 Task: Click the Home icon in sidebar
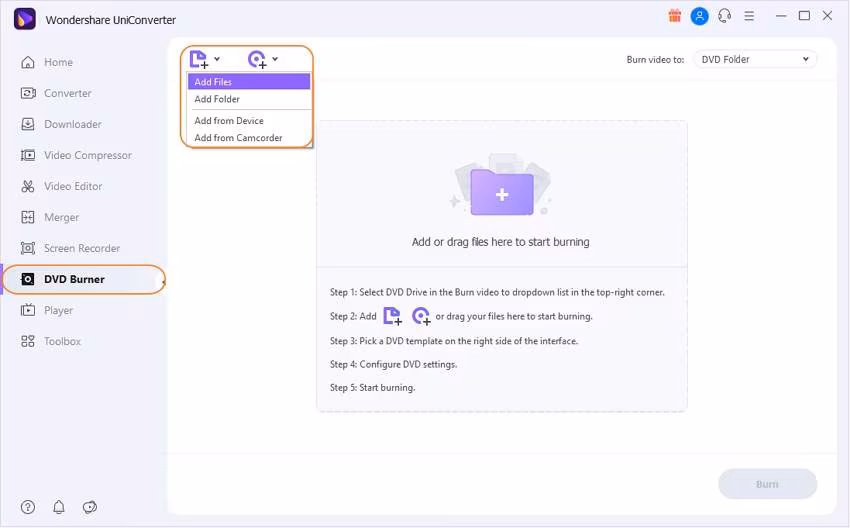tap(28, 62)
